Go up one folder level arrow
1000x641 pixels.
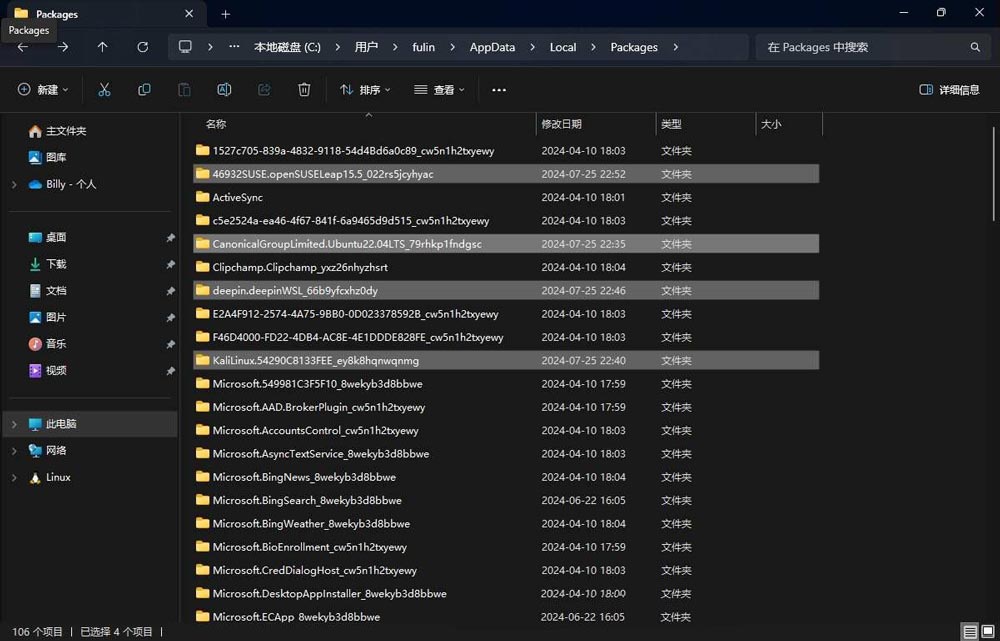coord(102,47)
